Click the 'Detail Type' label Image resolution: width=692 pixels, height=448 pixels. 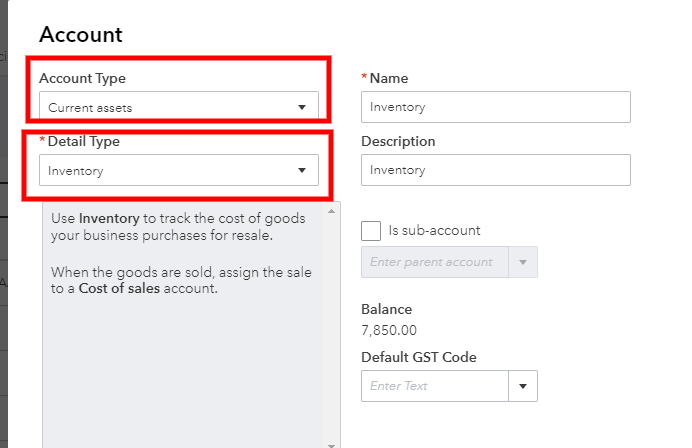click(84, 142)
